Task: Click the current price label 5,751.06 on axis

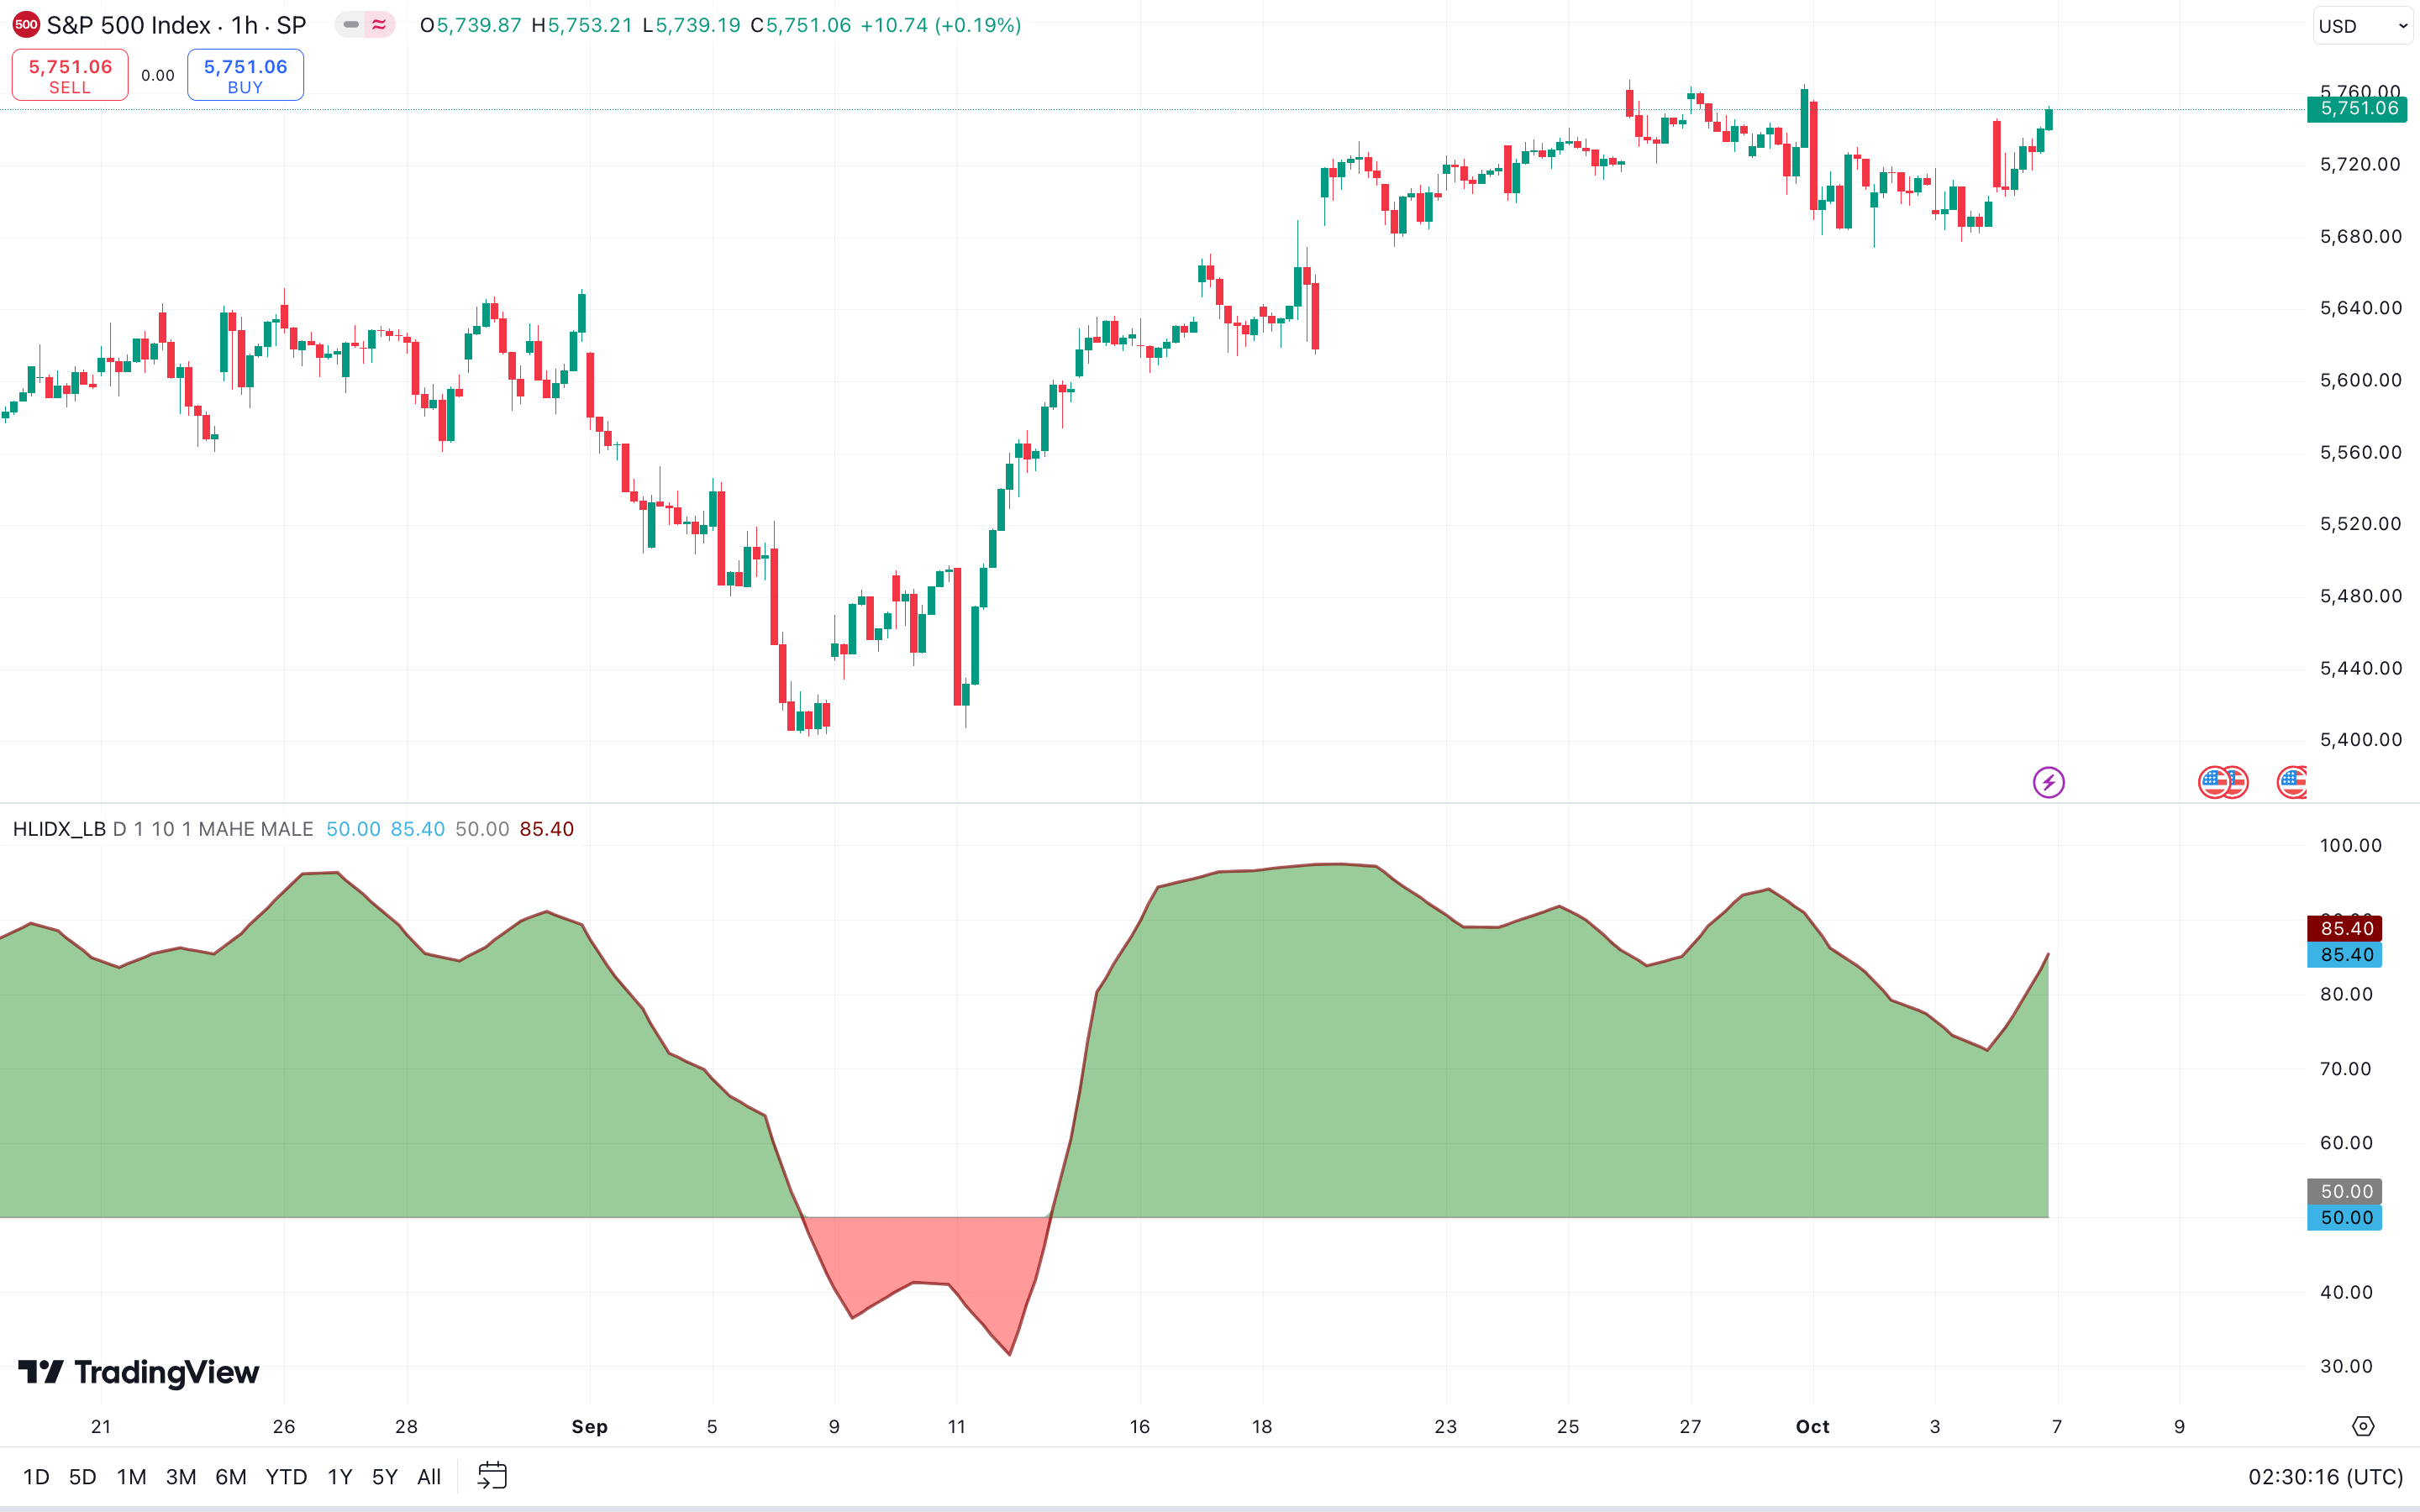Action: tap(2358, 109)
